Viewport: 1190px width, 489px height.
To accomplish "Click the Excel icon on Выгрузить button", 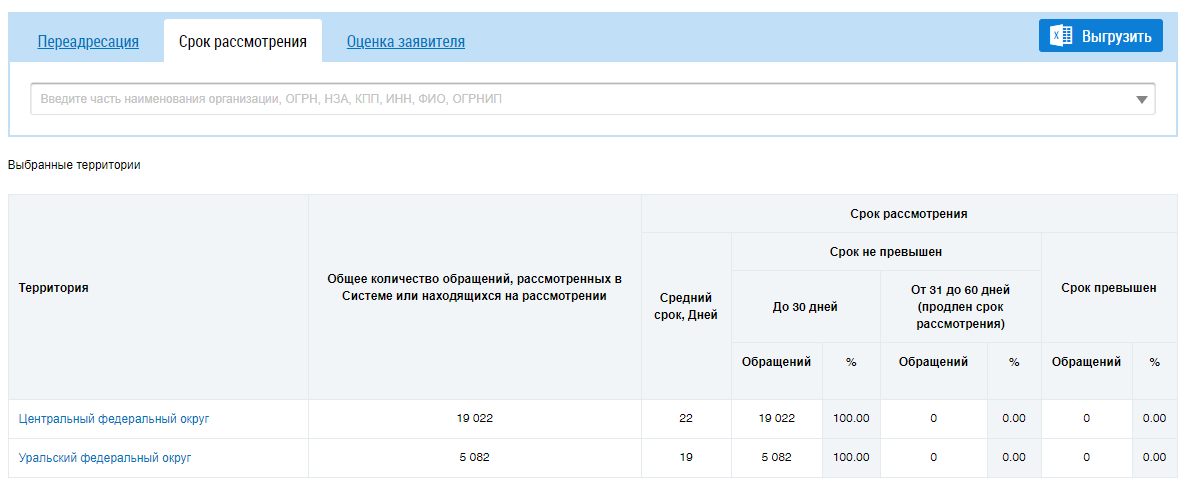I will pos(1061,36).
